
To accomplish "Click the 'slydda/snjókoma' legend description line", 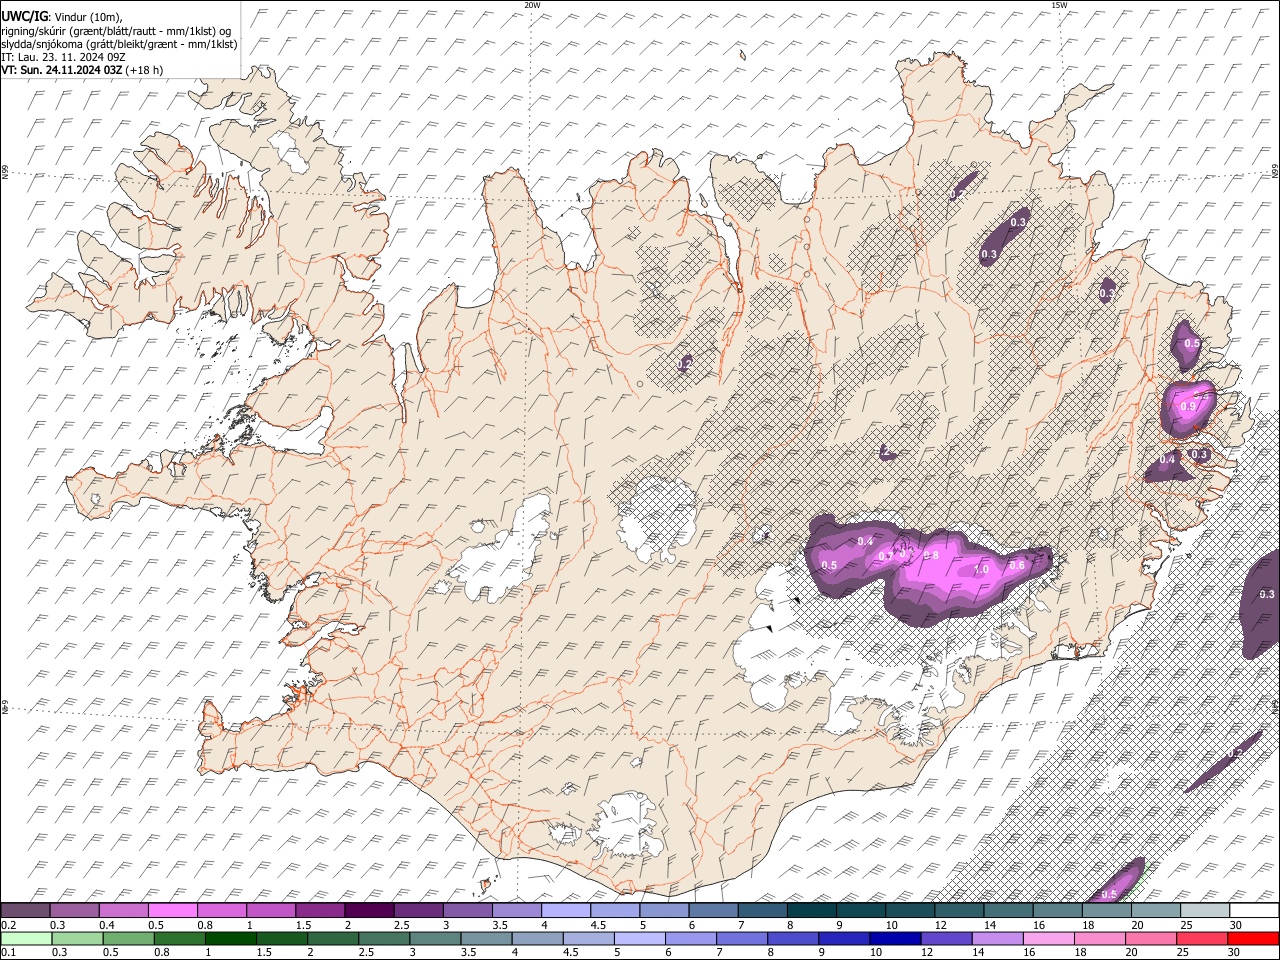I will (120, 44).
